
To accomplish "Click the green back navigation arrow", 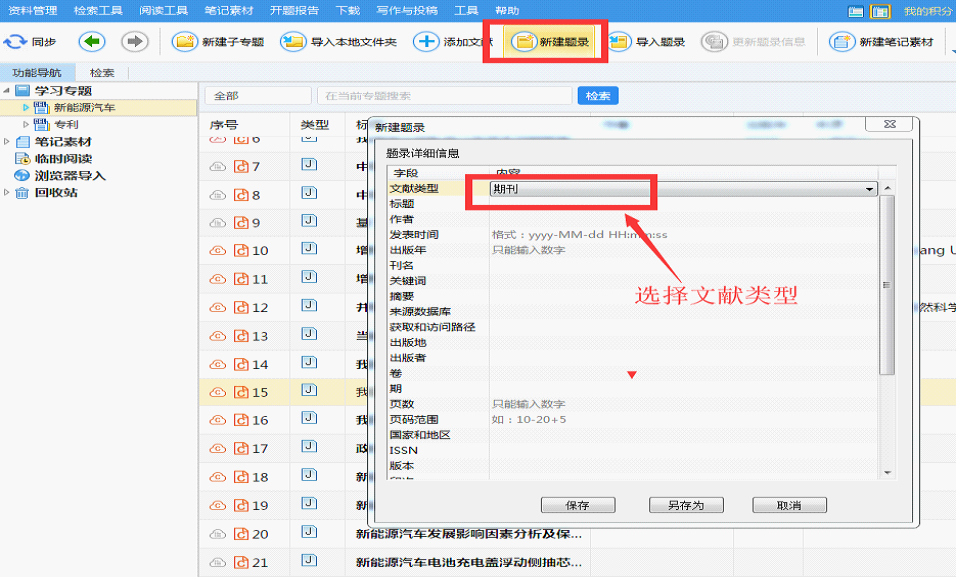I will point(91,43).
